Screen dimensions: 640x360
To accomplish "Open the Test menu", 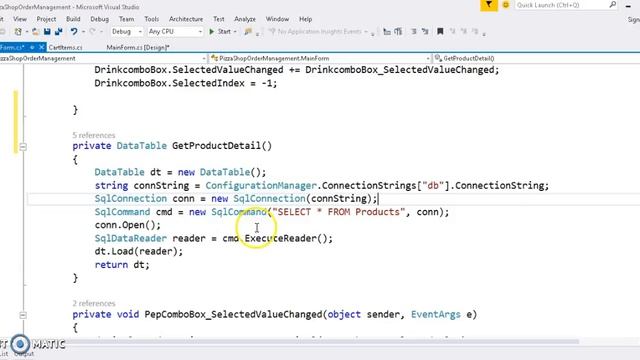I will pyautogui.click(x=219, y=19).
